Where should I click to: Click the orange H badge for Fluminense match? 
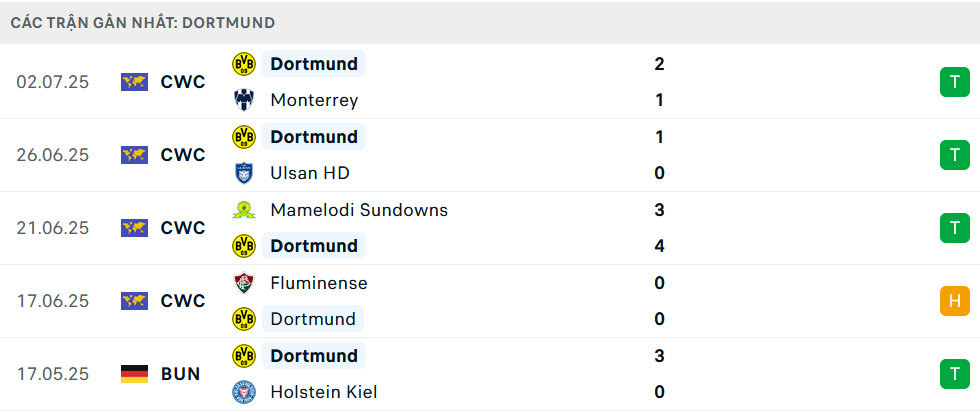(x=954, y=301)
